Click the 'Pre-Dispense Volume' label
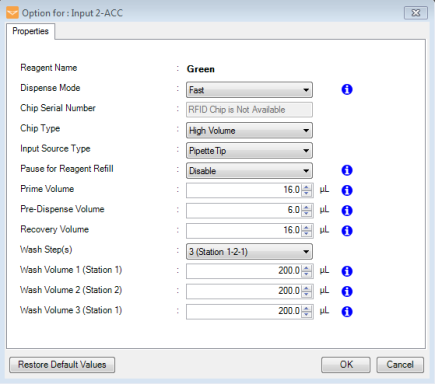435x384 pixels. click(62, 209)
